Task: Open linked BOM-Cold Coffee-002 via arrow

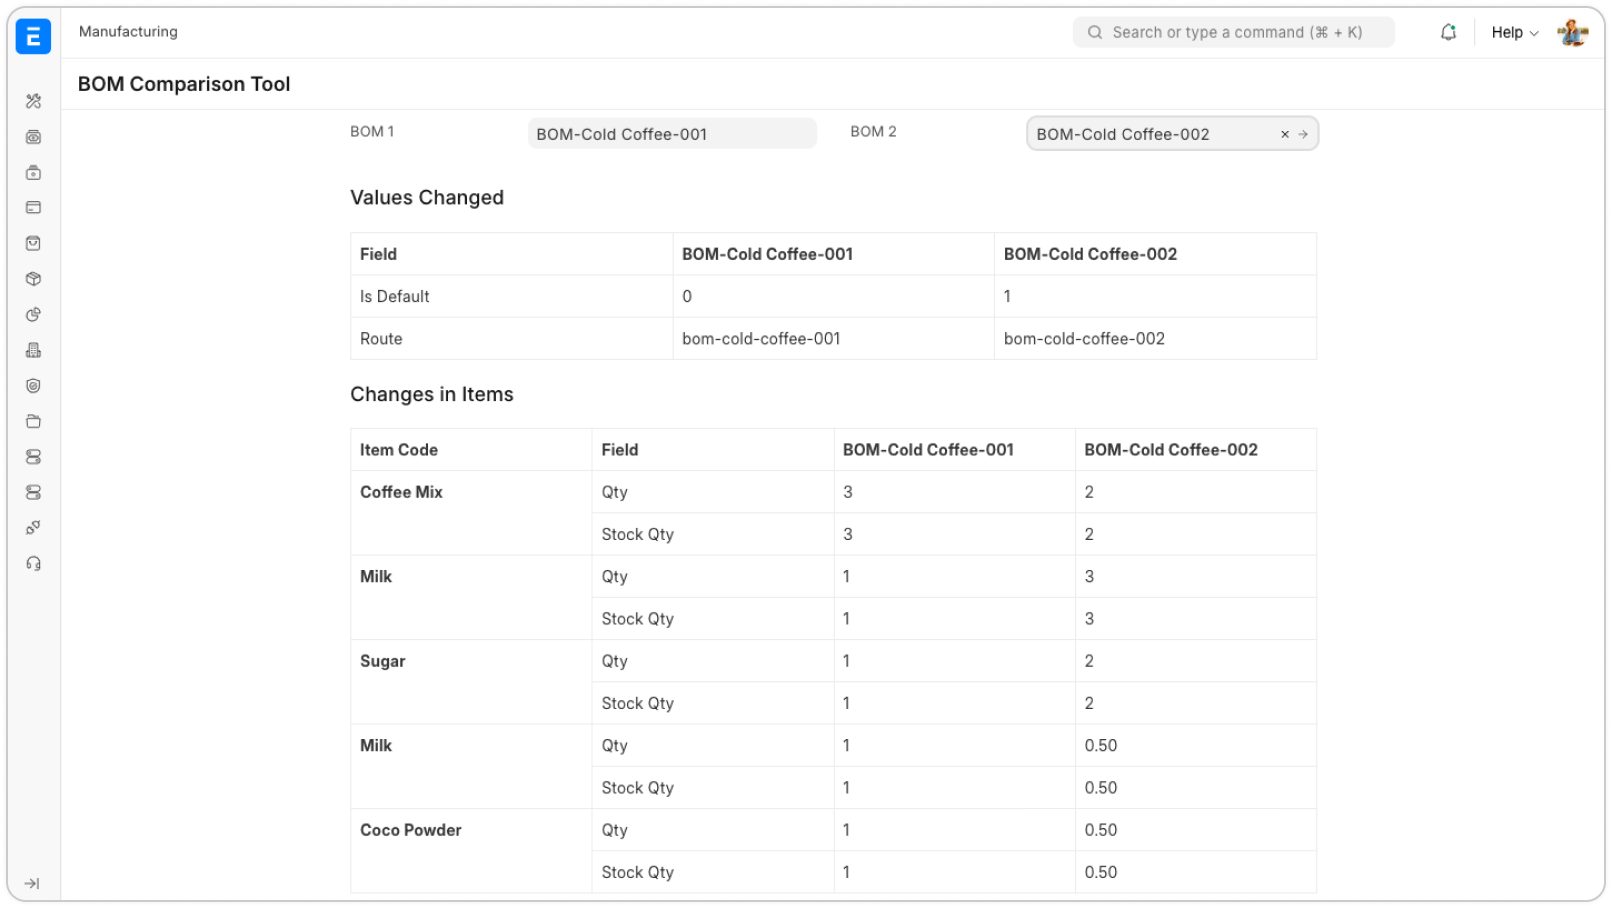Action: pyautogui.click(x=1303, y=134)
